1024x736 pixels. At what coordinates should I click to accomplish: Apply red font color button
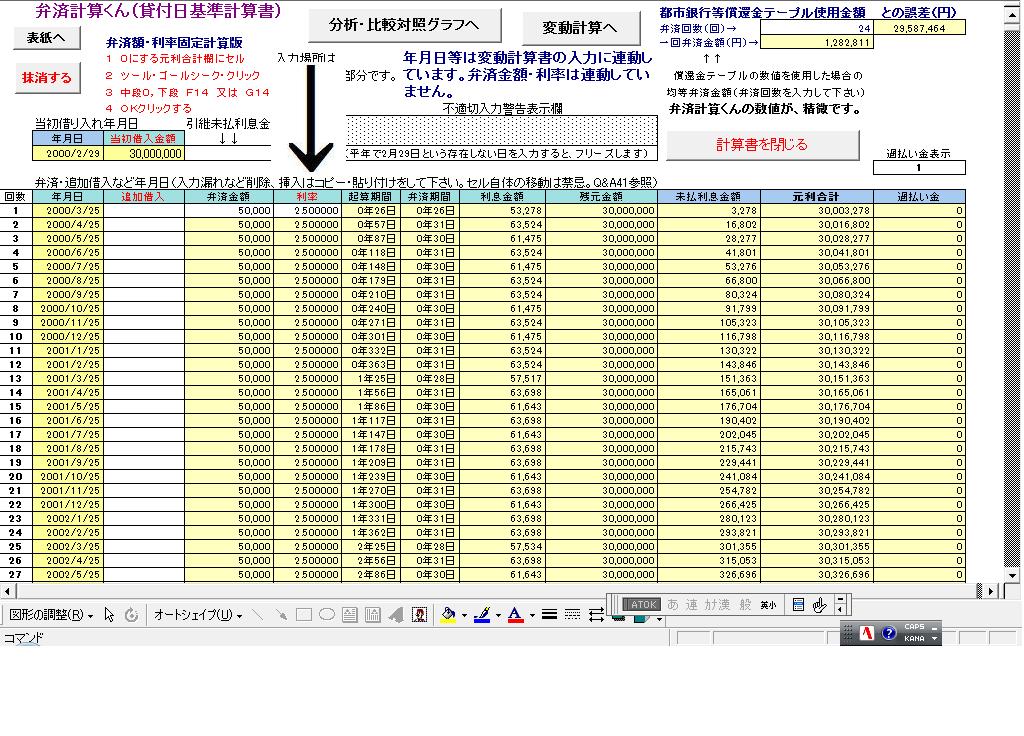tap(515, 615)
